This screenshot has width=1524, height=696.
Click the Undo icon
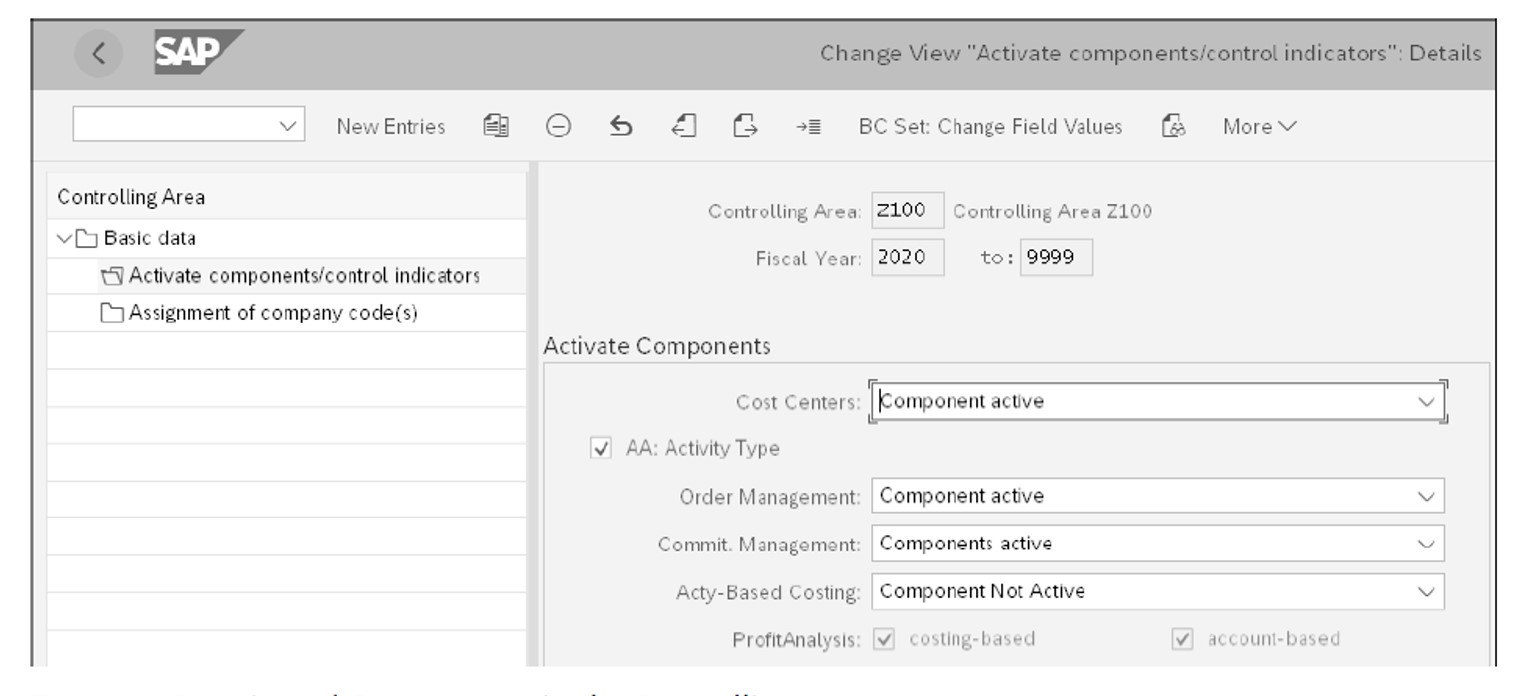pos(620,126)
